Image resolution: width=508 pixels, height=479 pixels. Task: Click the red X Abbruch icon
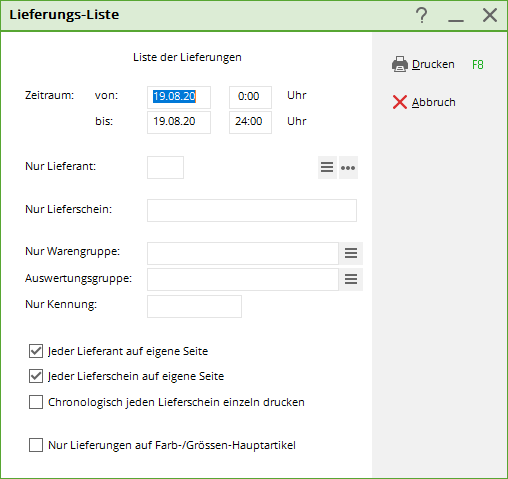click(x=400, y=102)
